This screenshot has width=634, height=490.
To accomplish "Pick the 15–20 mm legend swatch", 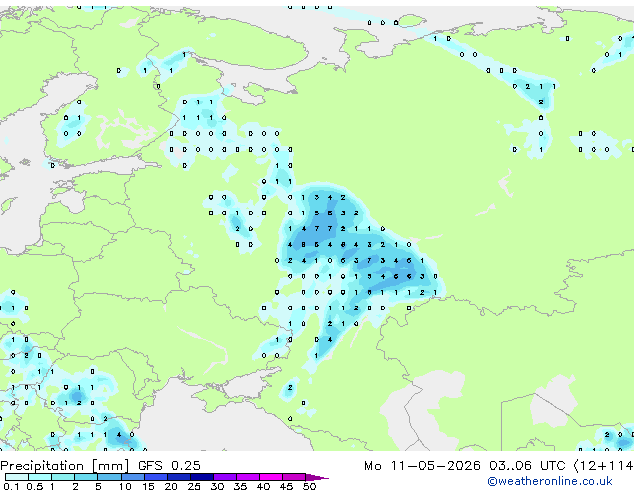I will [x=156, y=477].
